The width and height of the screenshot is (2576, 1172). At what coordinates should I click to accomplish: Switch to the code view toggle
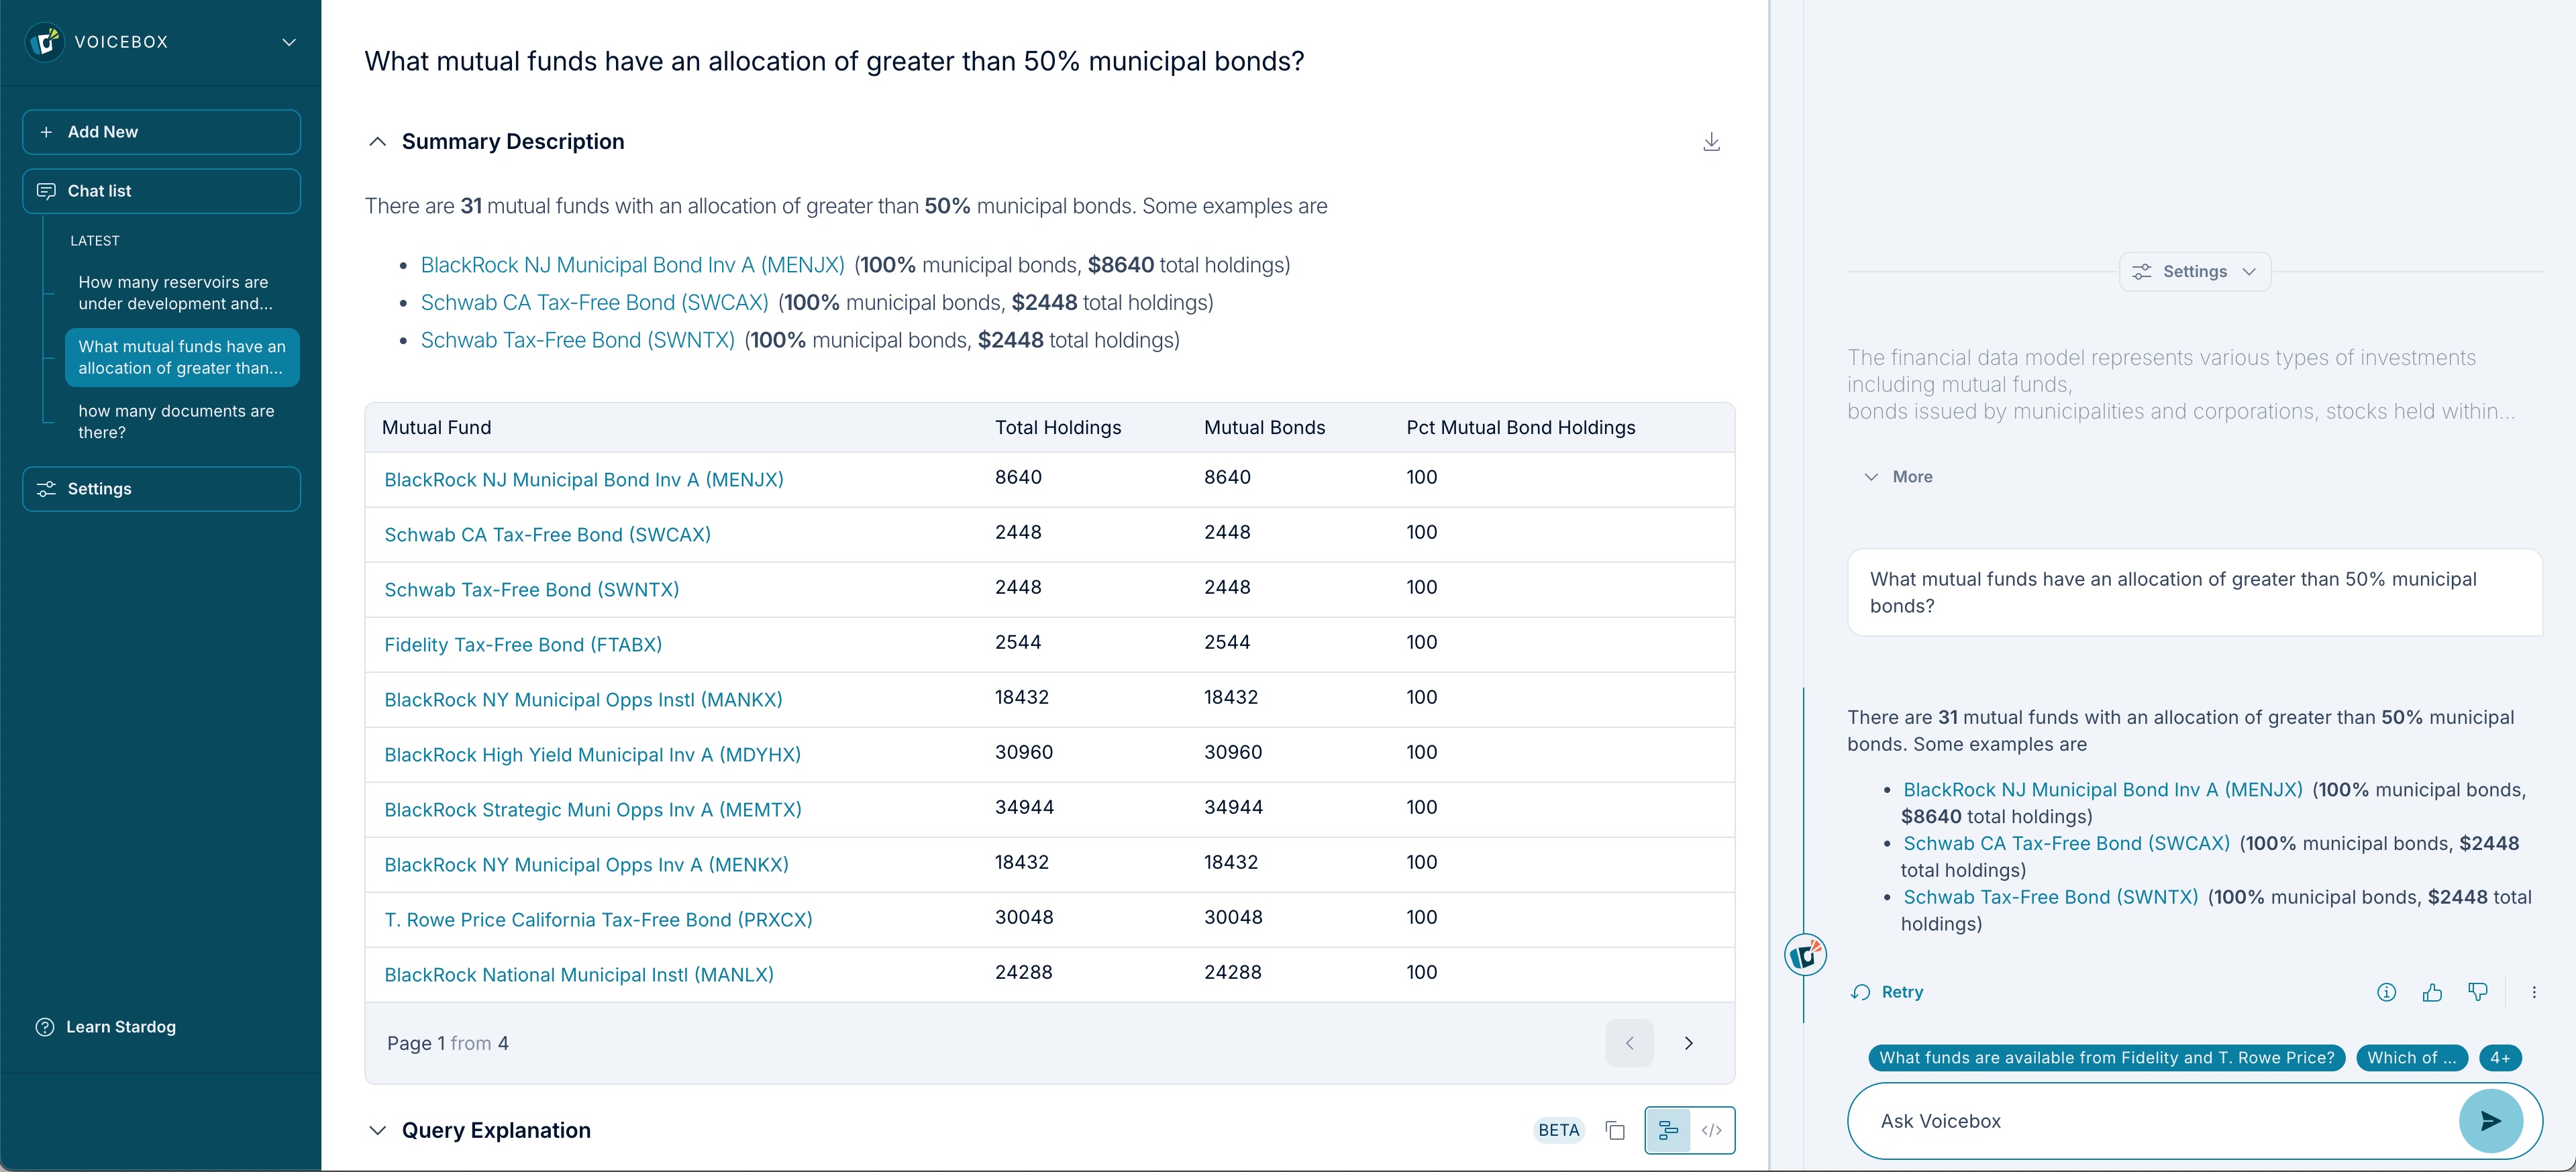tap(1711, 1131)
